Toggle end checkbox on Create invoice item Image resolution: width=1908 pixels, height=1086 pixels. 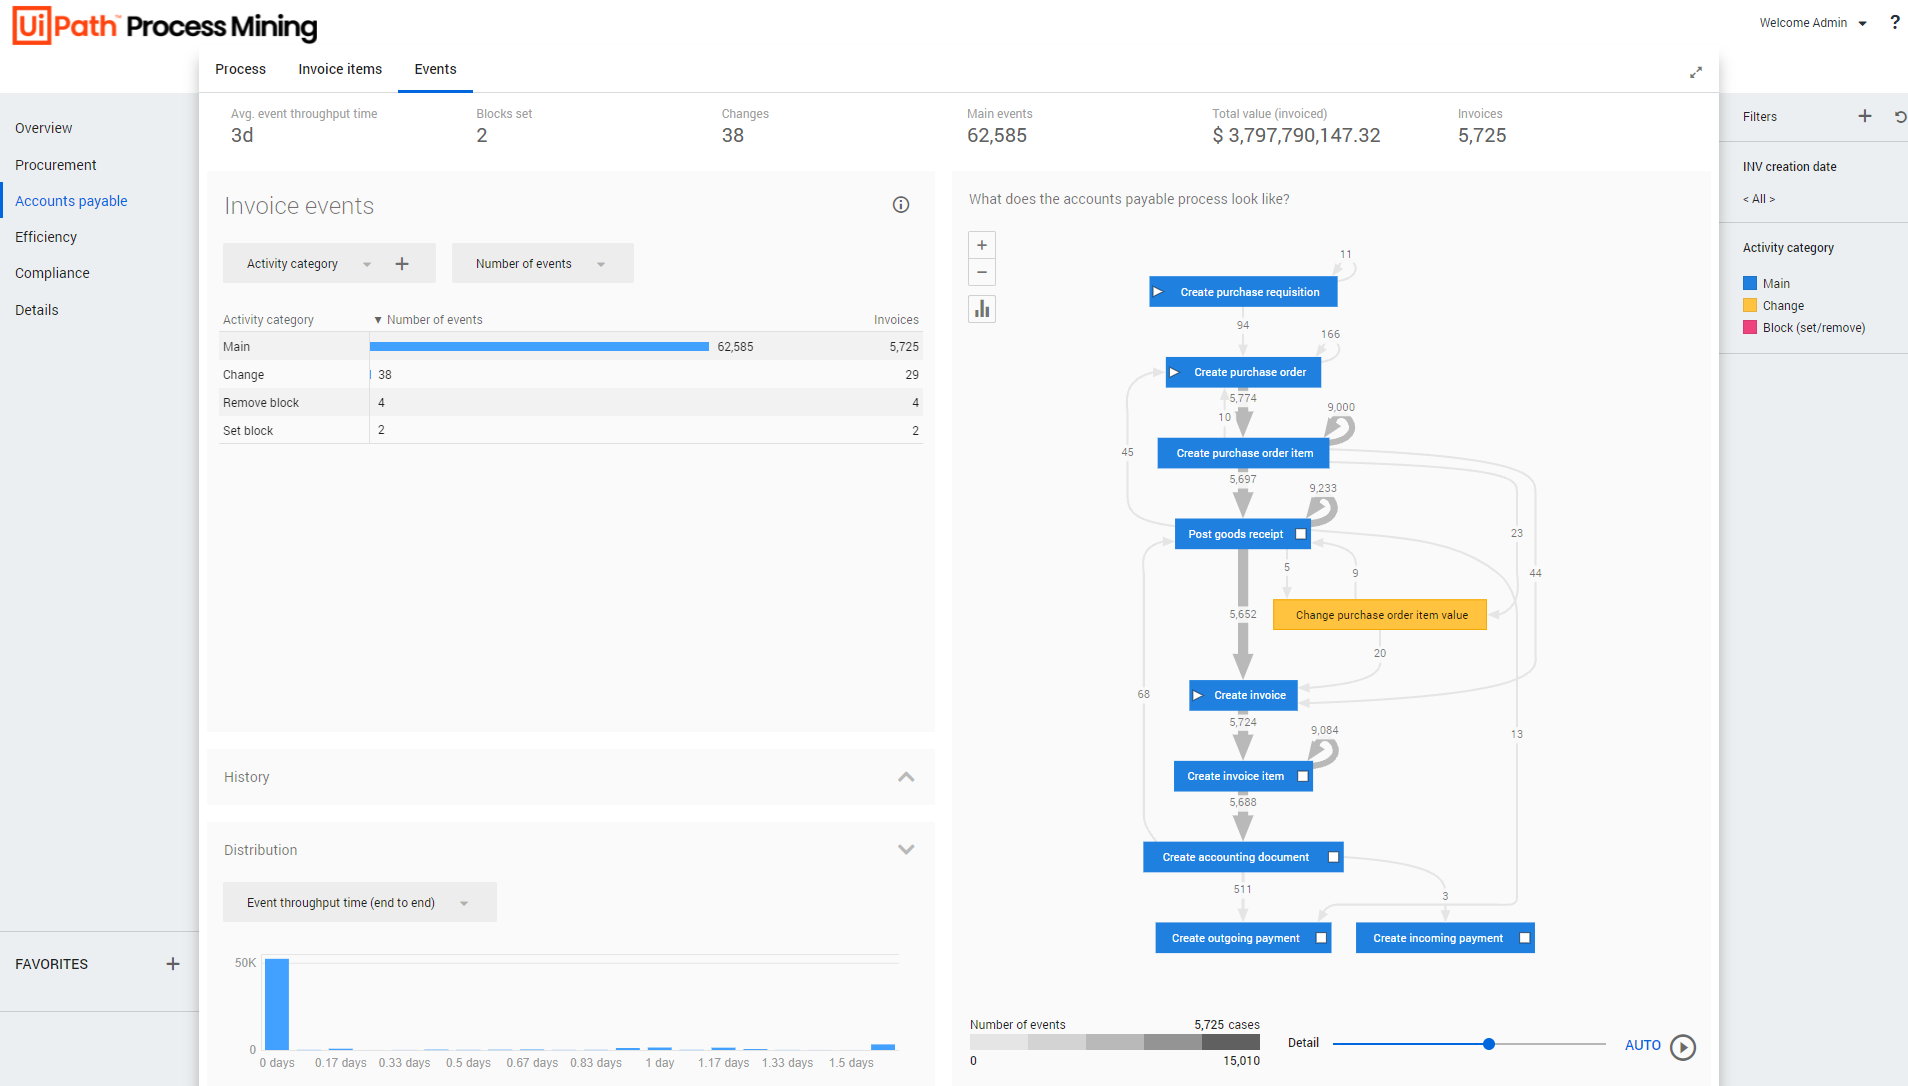tap(1303, 776)
